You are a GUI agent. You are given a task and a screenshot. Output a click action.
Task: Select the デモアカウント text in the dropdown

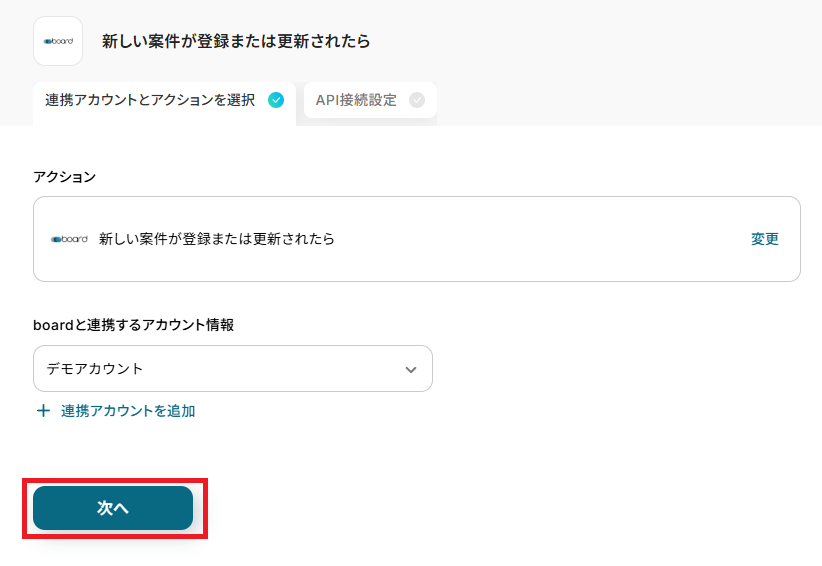pyautogui.click(x=95, y=369)
